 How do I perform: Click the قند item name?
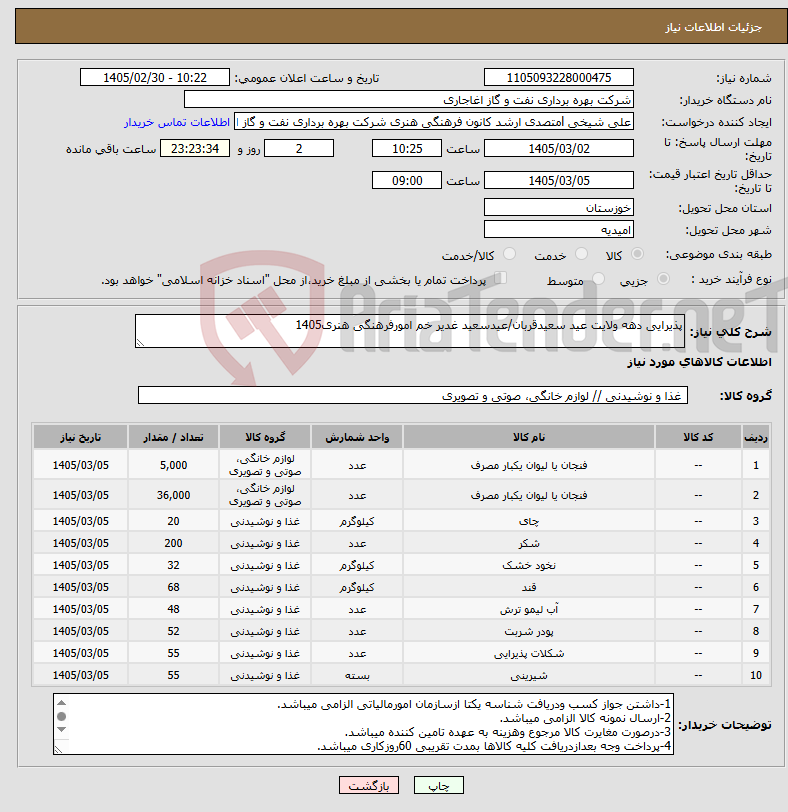click(529, 587)
